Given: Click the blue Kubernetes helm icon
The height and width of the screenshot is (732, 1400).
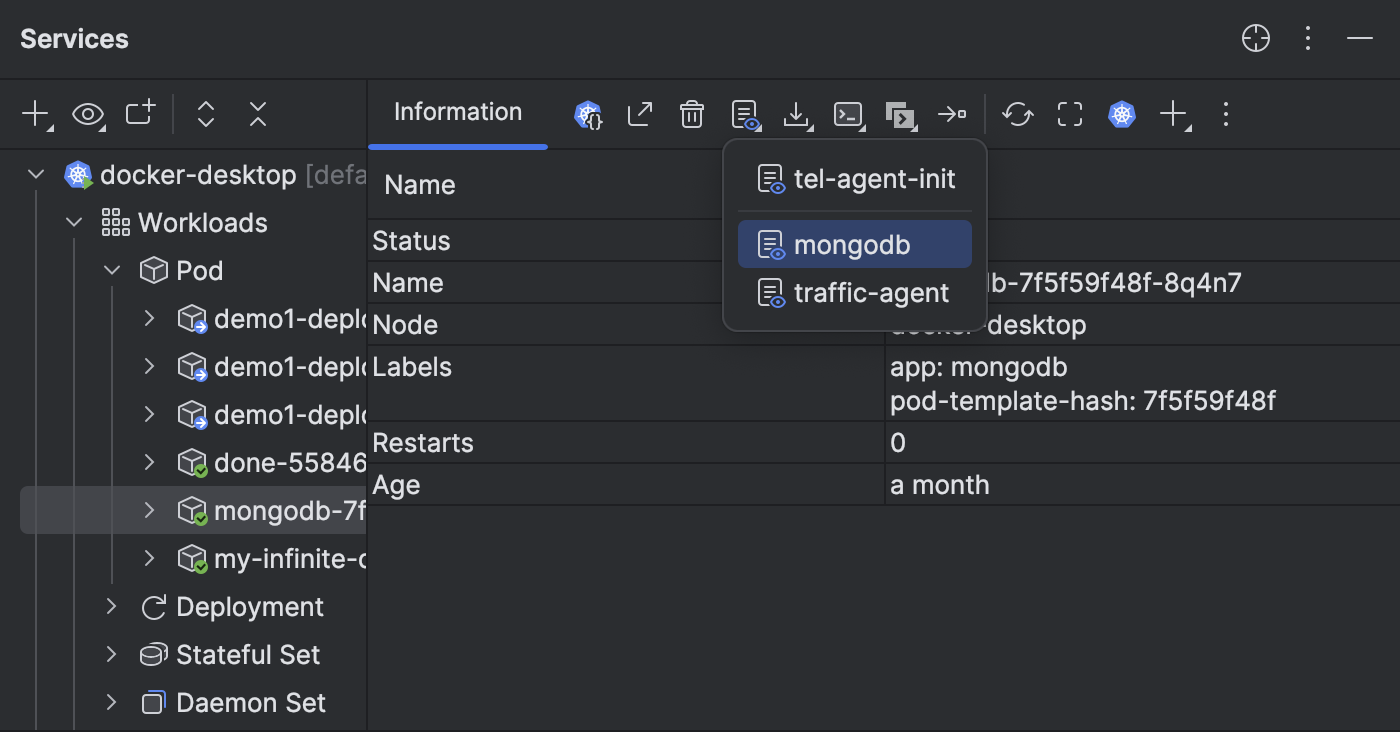Looking at the screenshot, I should click(1121, 114).
